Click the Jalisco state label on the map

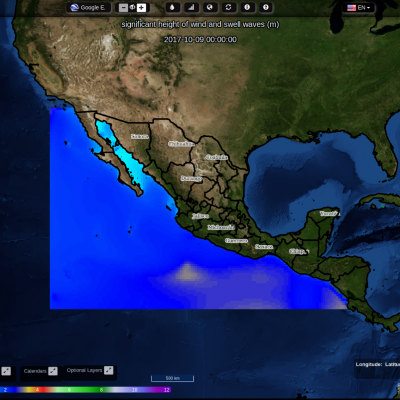click(200, 216)
